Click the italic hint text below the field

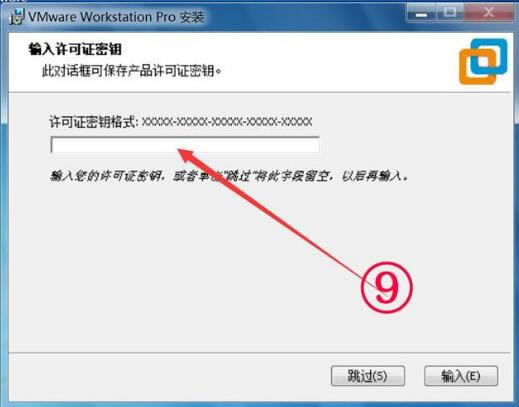(x=229, y=176)
